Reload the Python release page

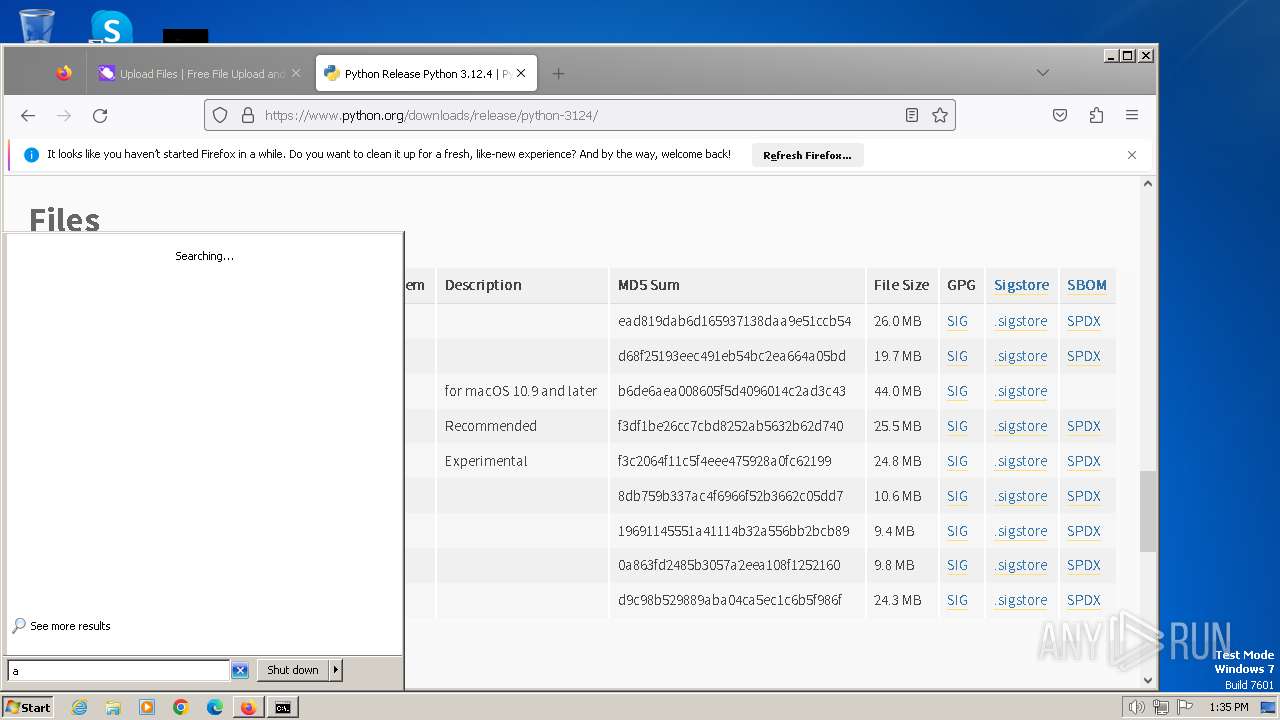[100, 115]
